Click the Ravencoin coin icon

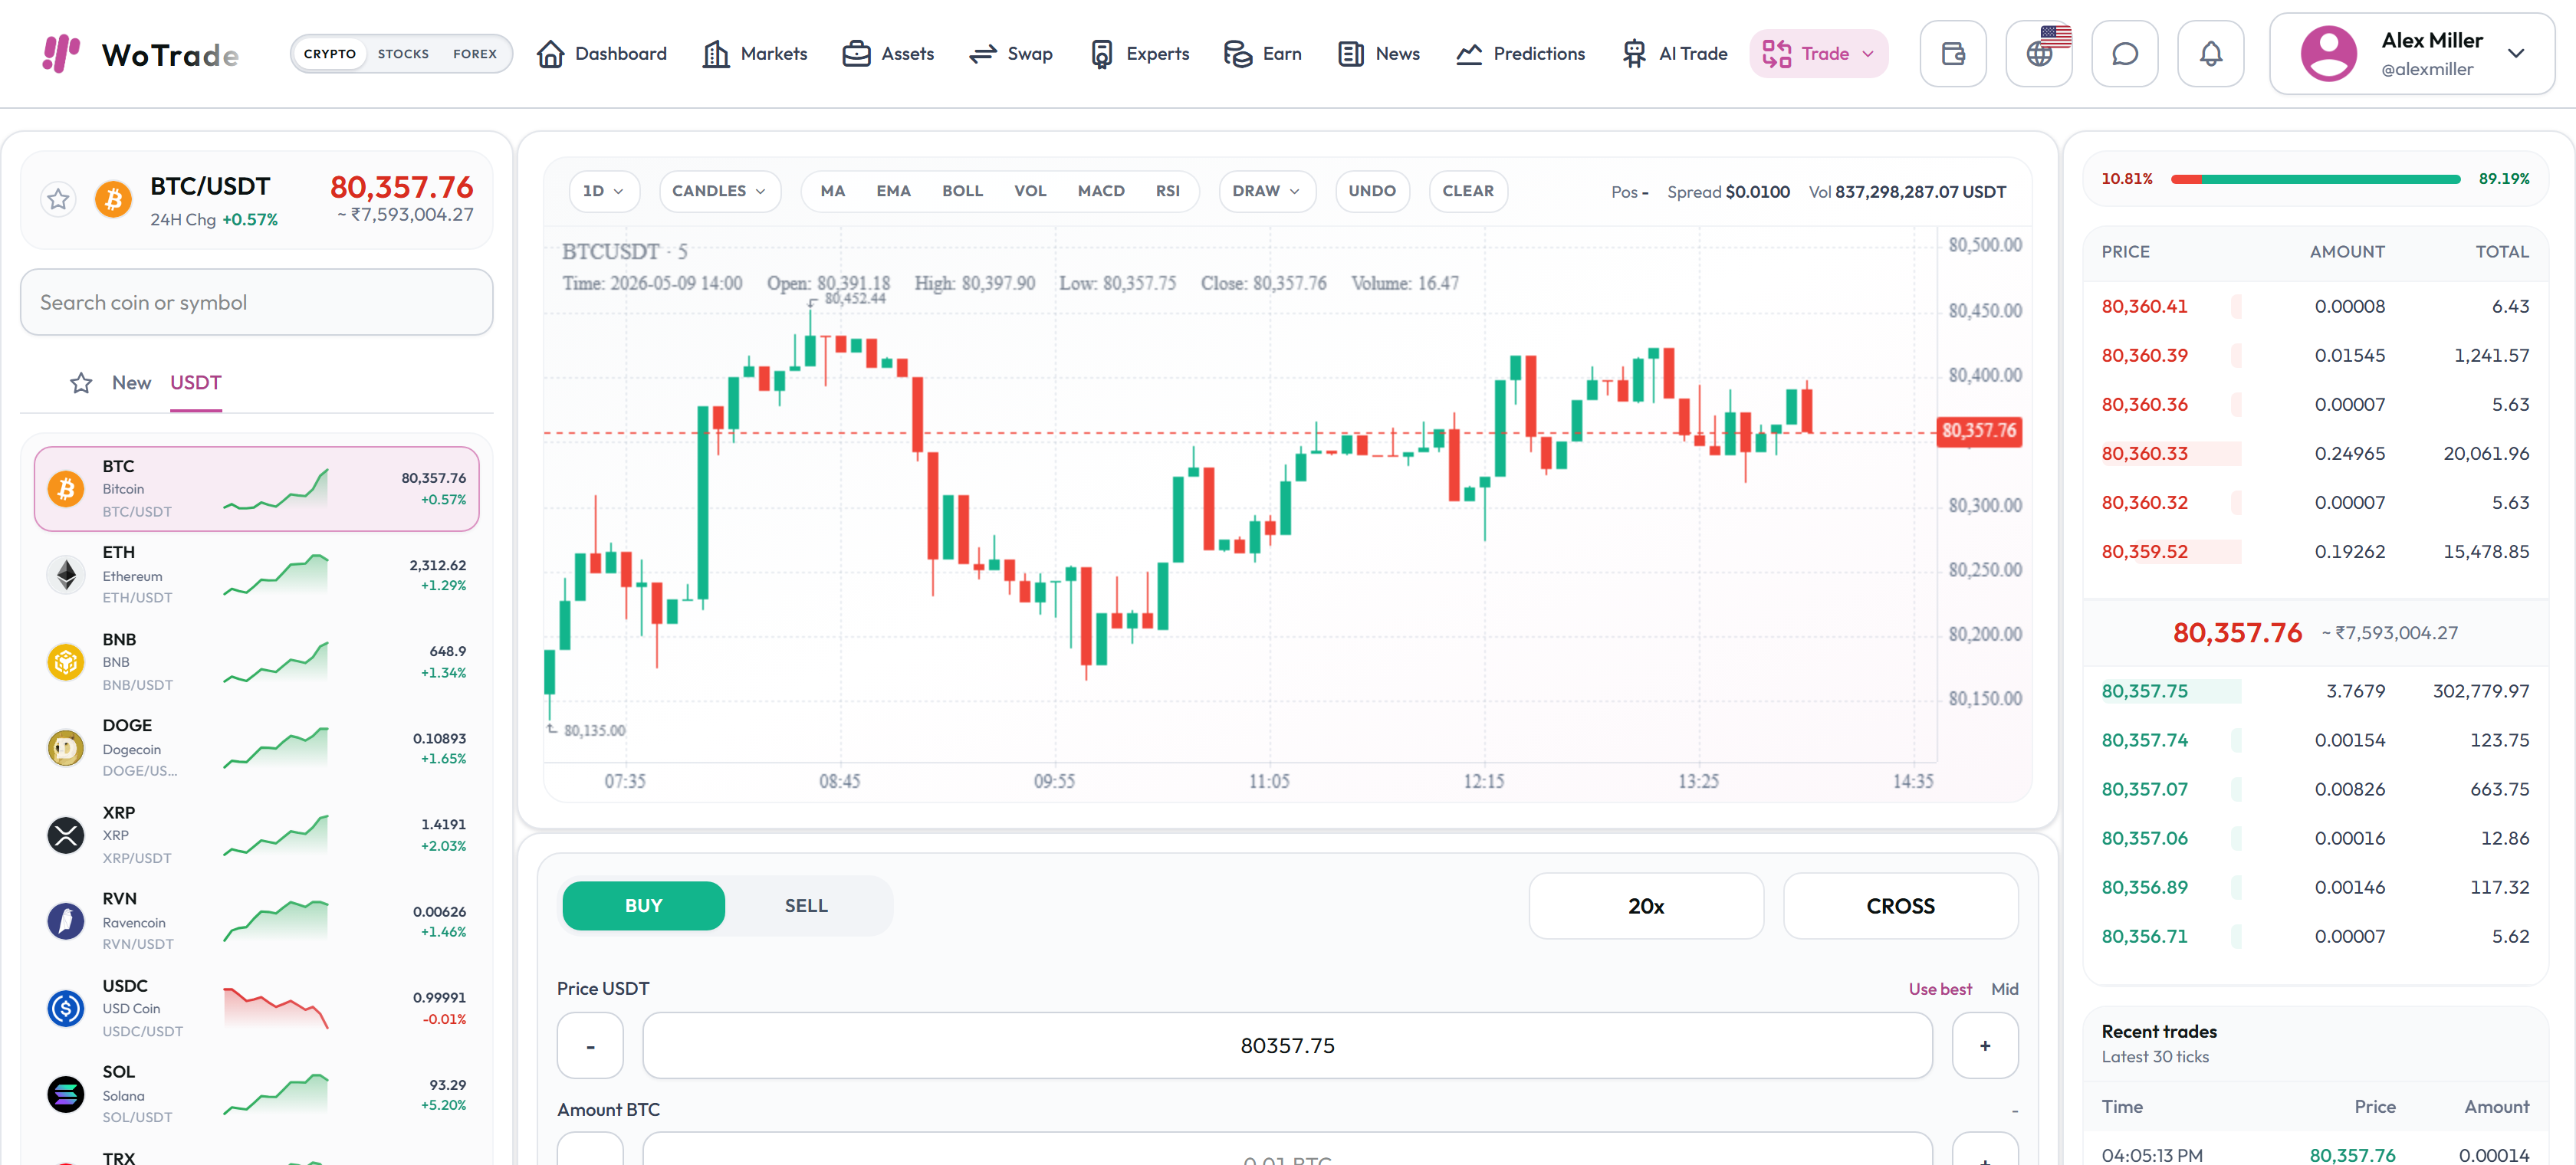click(66, 921)
